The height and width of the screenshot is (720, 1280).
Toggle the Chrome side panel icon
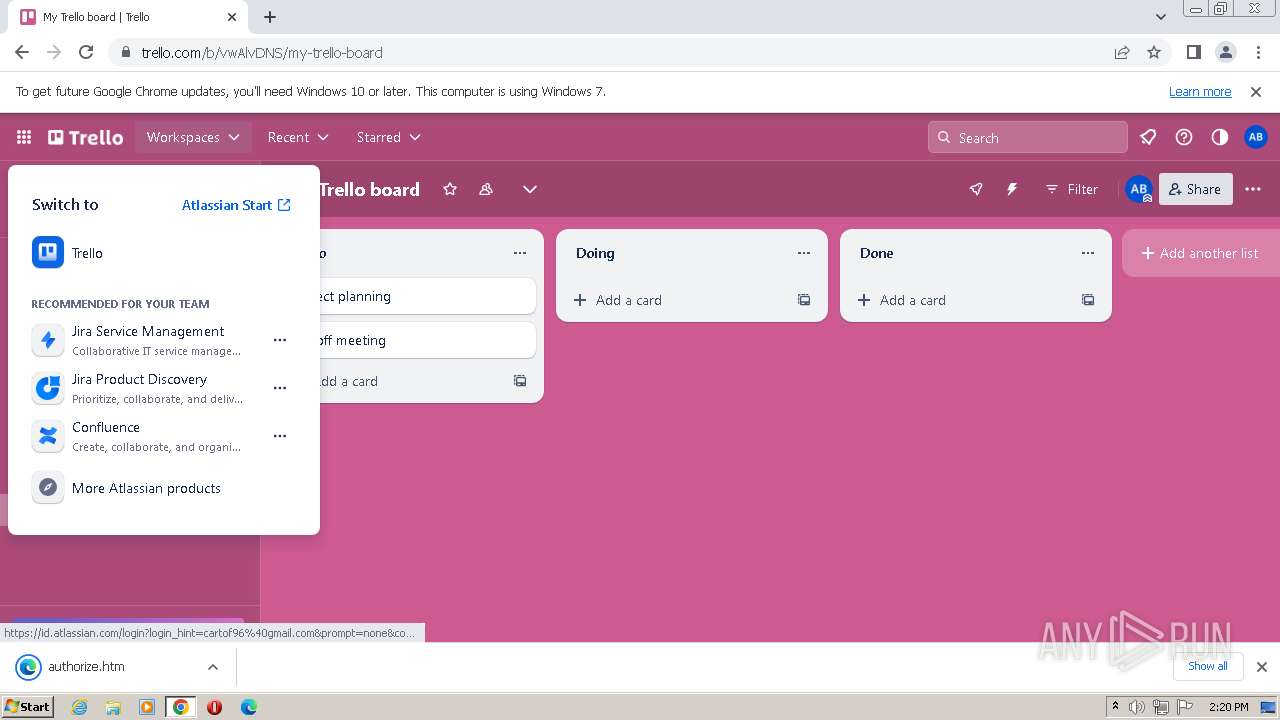(1194, 52)
